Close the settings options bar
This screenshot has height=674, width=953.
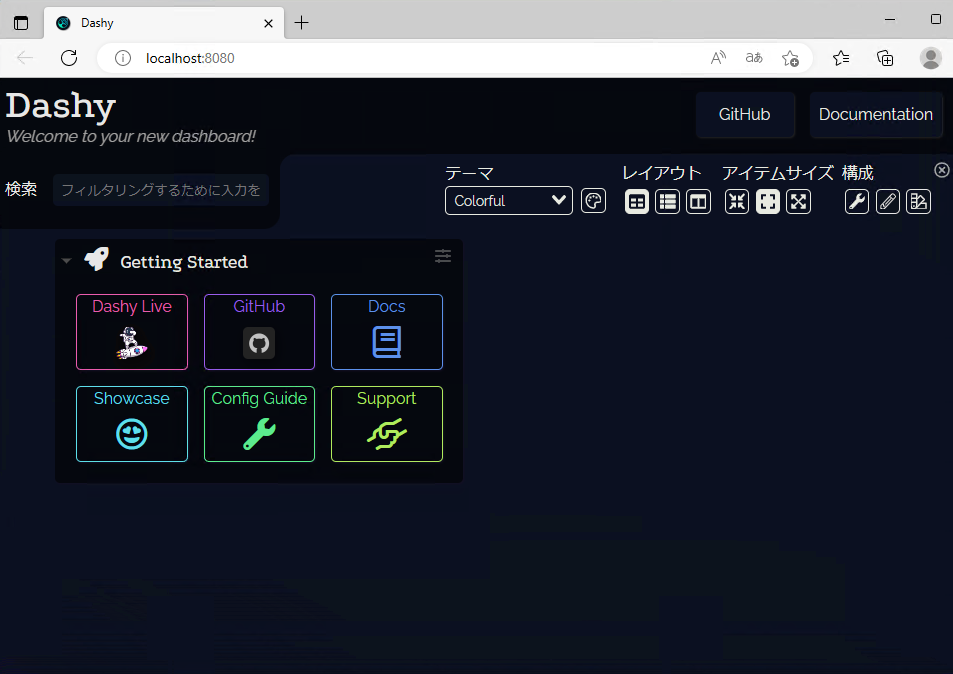click(x=941, y=170)
